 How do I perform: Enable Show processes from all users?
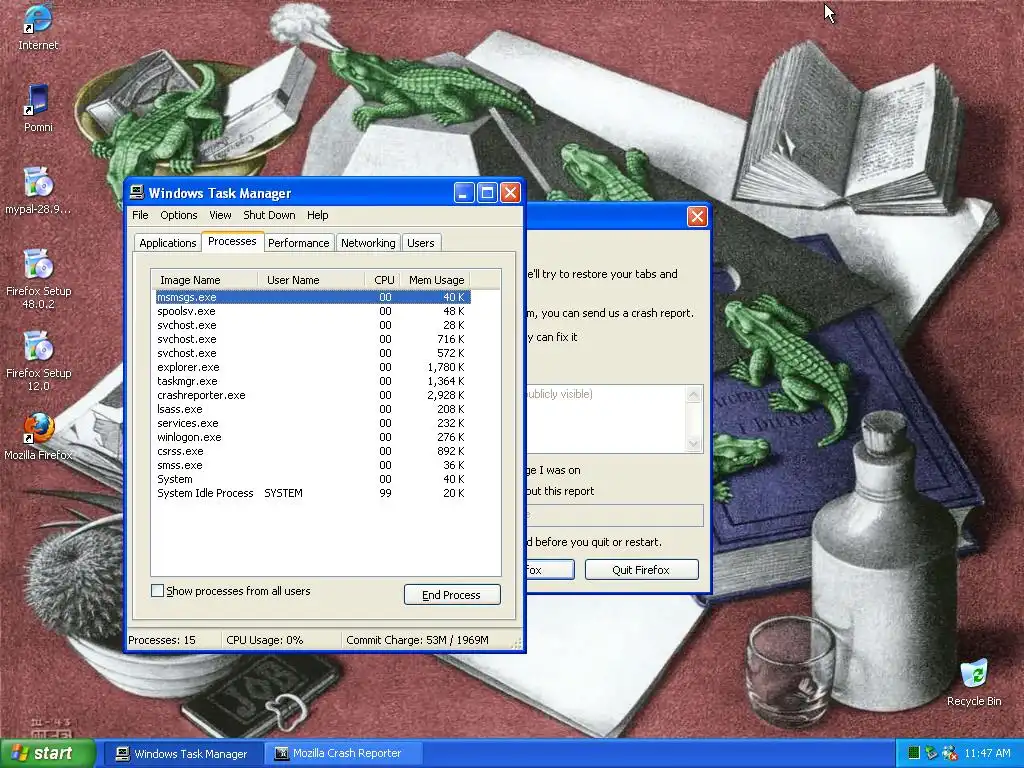[157, 591]
